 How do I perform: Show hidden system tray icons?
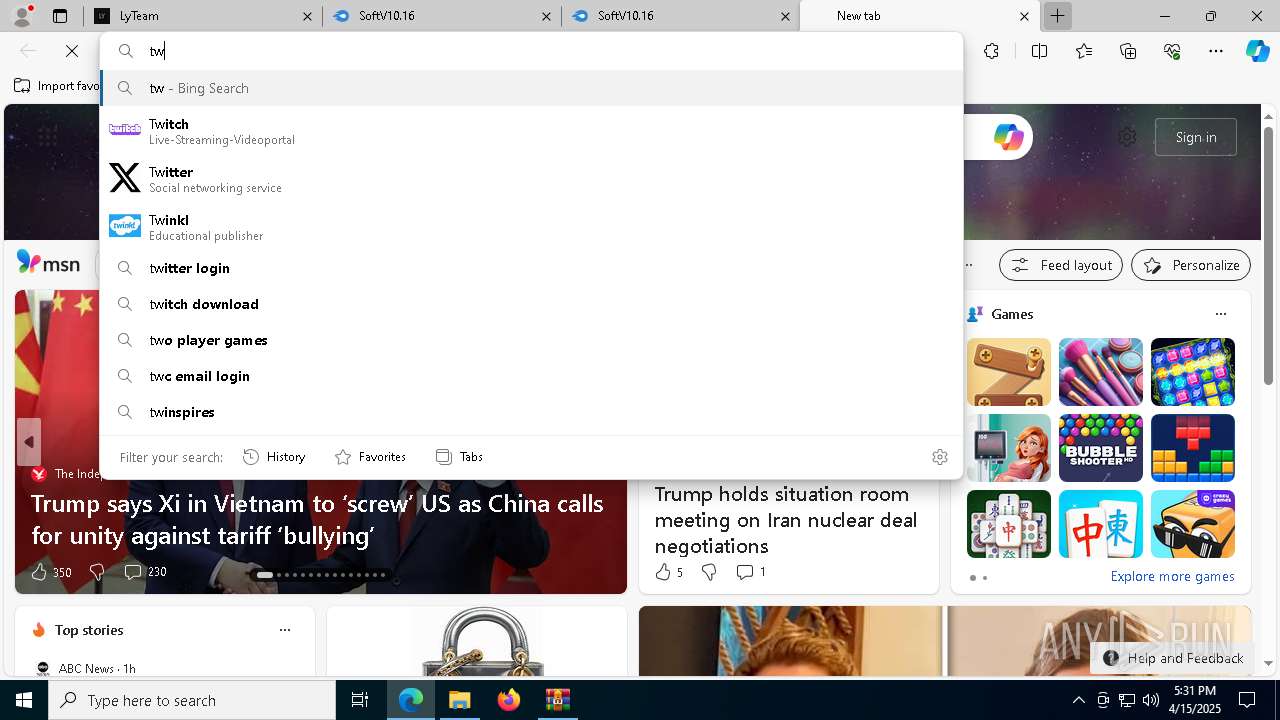point(1078,700)
